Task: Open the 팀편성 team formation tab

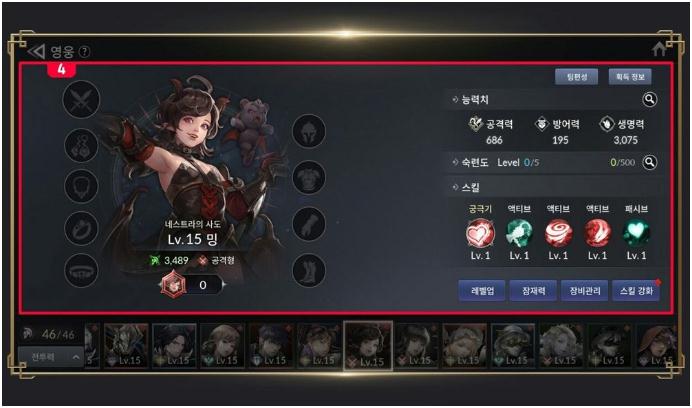Action: (577, 77)
